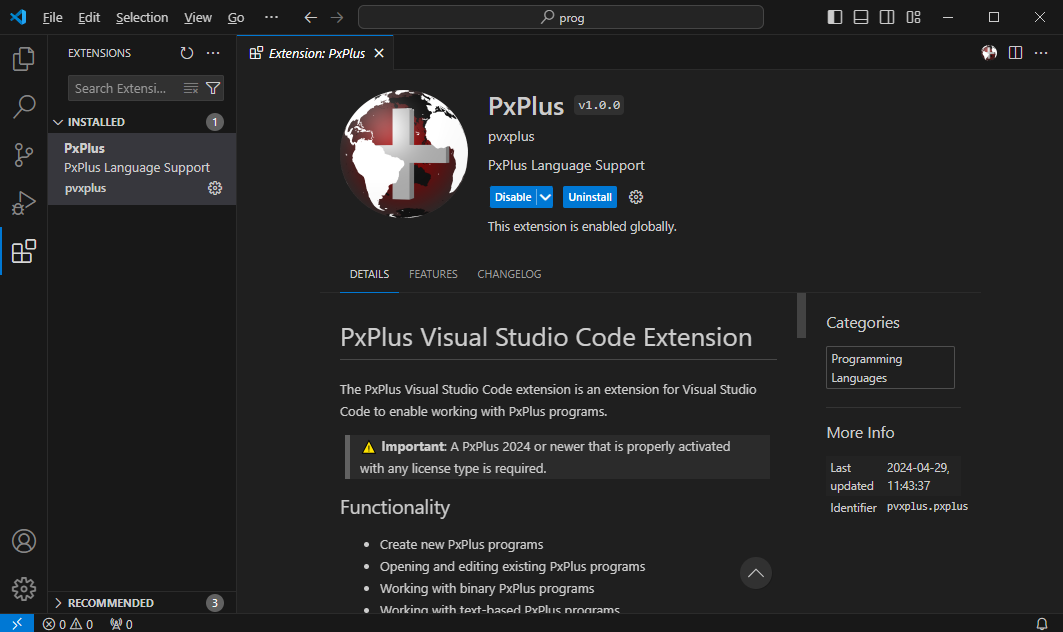
Task: Select the Search icon in the Activity Bar
Action: pos(23,106)
